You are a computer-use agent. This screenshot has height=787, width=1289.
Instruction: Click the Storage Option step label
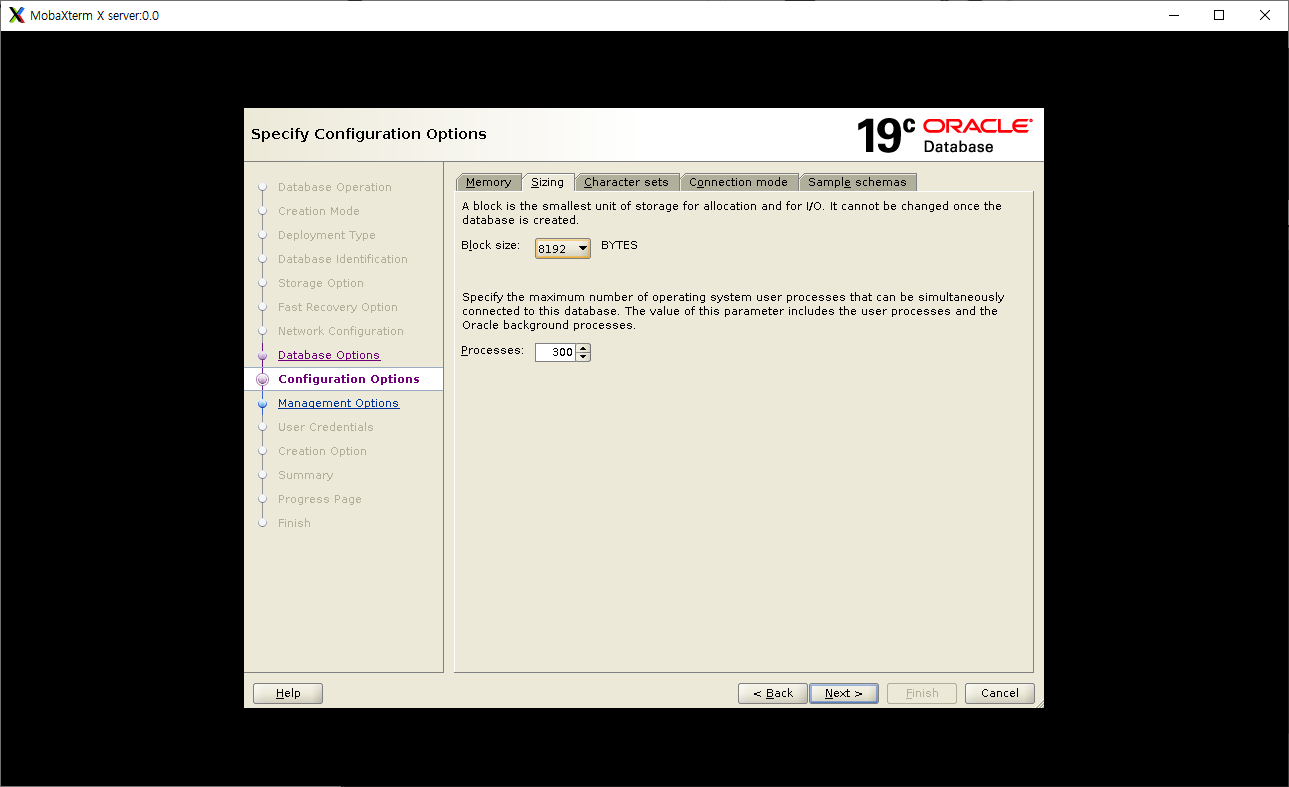pos(321,283)
